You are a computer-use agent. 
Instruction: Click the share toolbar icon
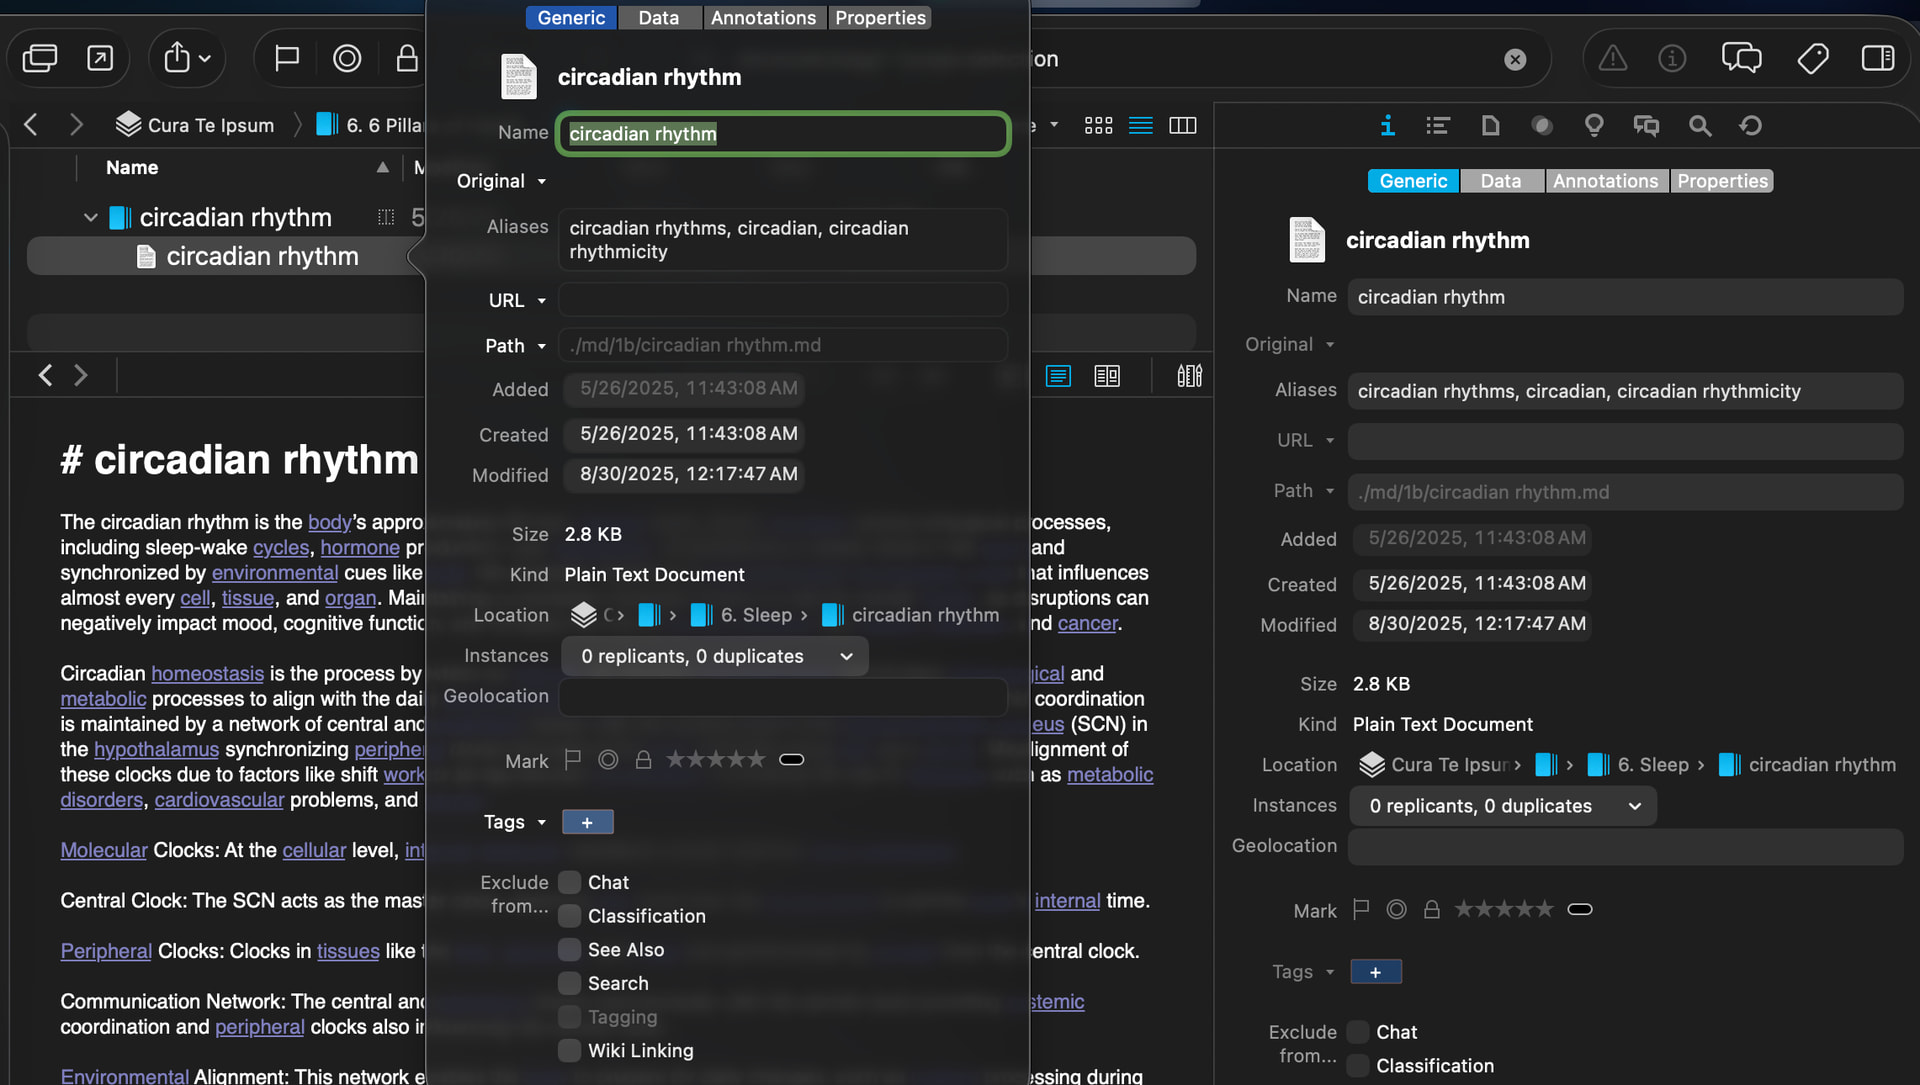177,58
